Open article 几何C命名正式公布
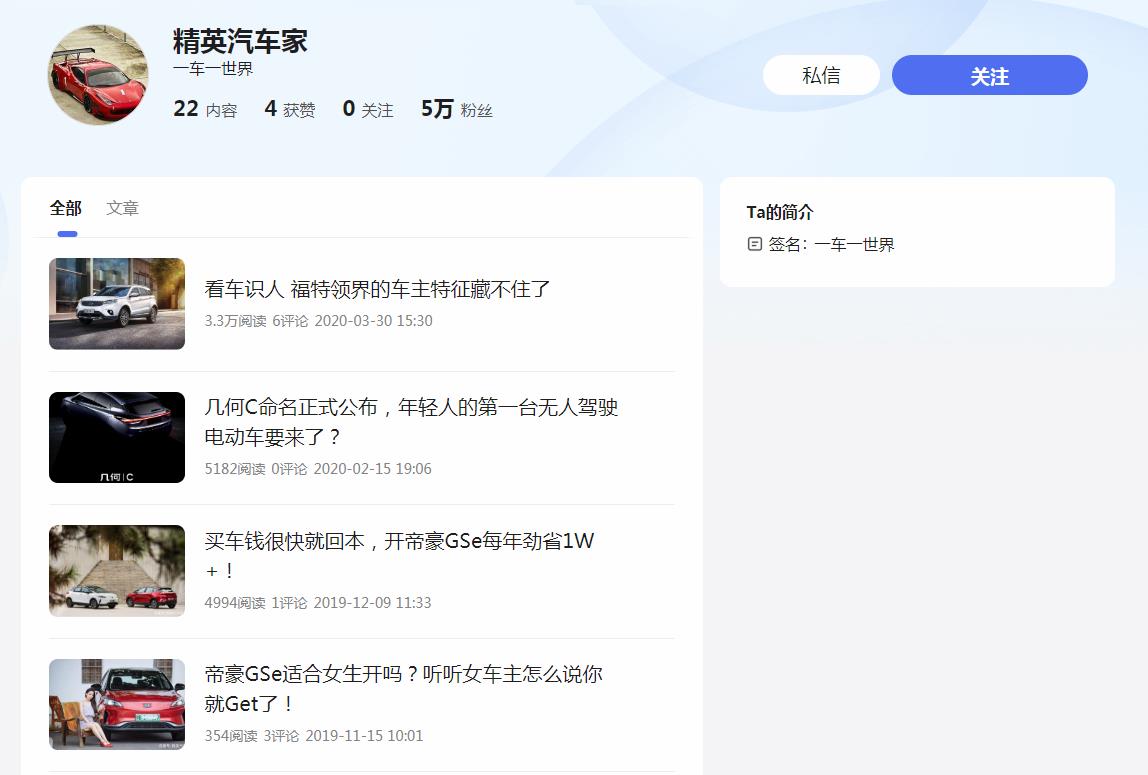Viewport: 1148px width, 775px height. [x=411, y=422]
